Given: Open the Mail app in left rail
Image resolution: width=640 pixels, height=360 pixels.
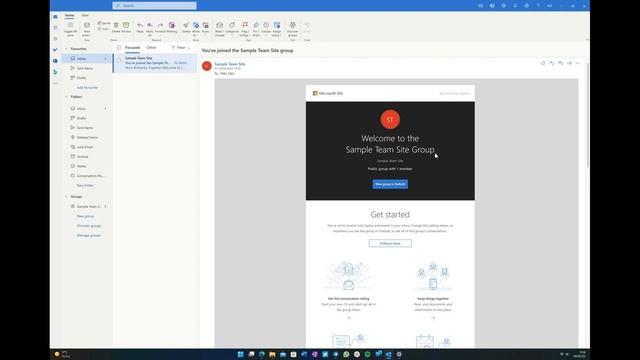Looking at the screenshot, I should (55, 17).
